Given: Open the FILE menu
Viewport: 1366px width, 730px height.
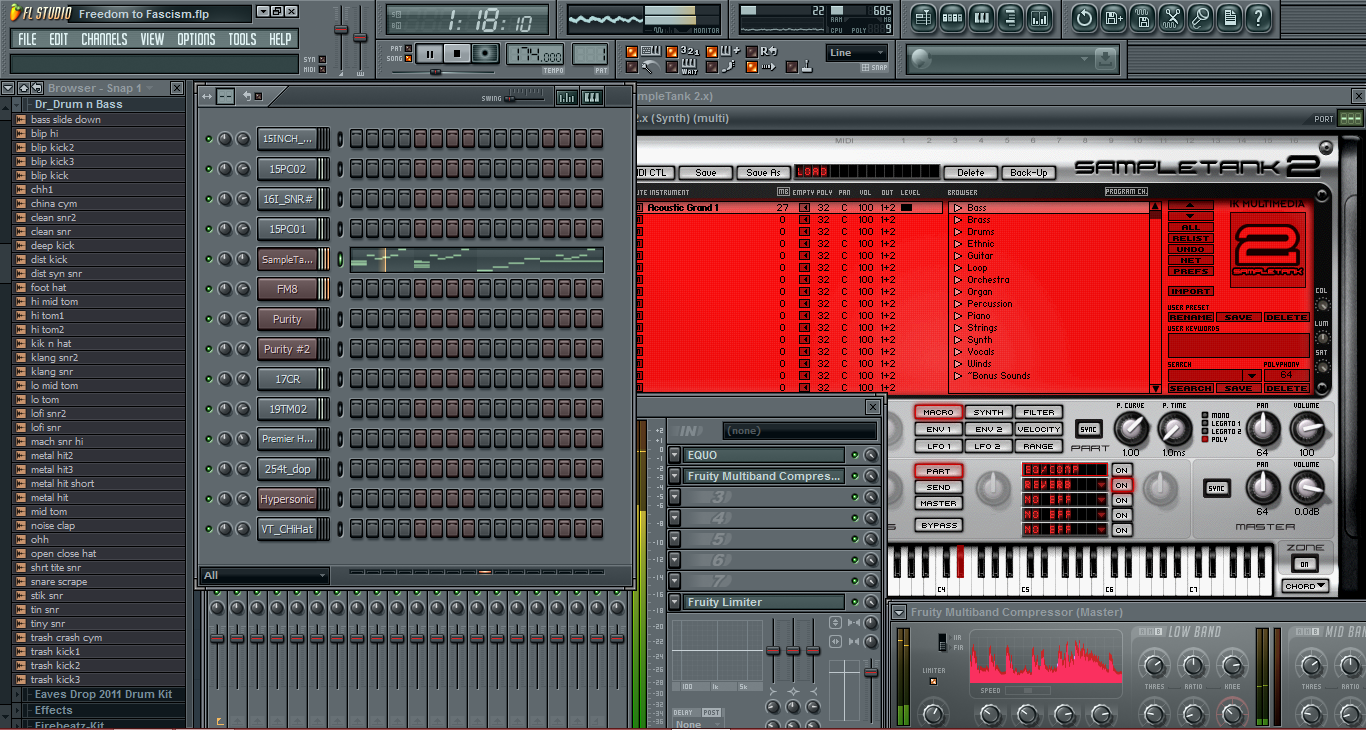Looking at the screenshot, I should pos(27,39).
